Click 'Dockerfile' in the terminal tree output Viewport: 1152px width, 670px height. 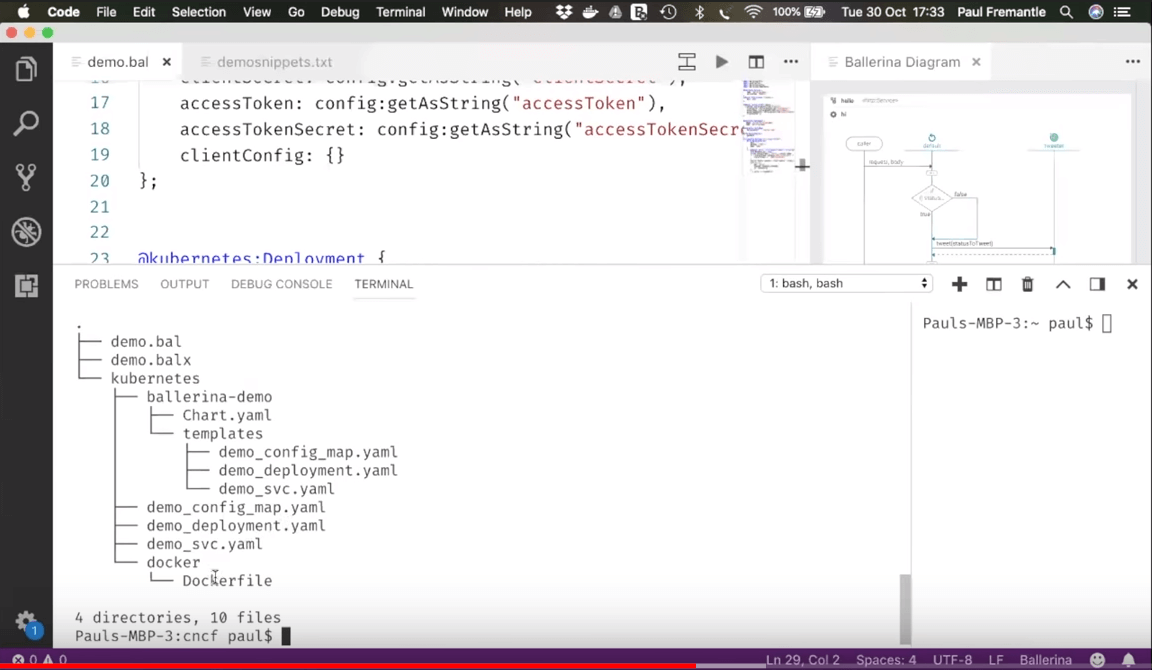click(x=227, y=580)
